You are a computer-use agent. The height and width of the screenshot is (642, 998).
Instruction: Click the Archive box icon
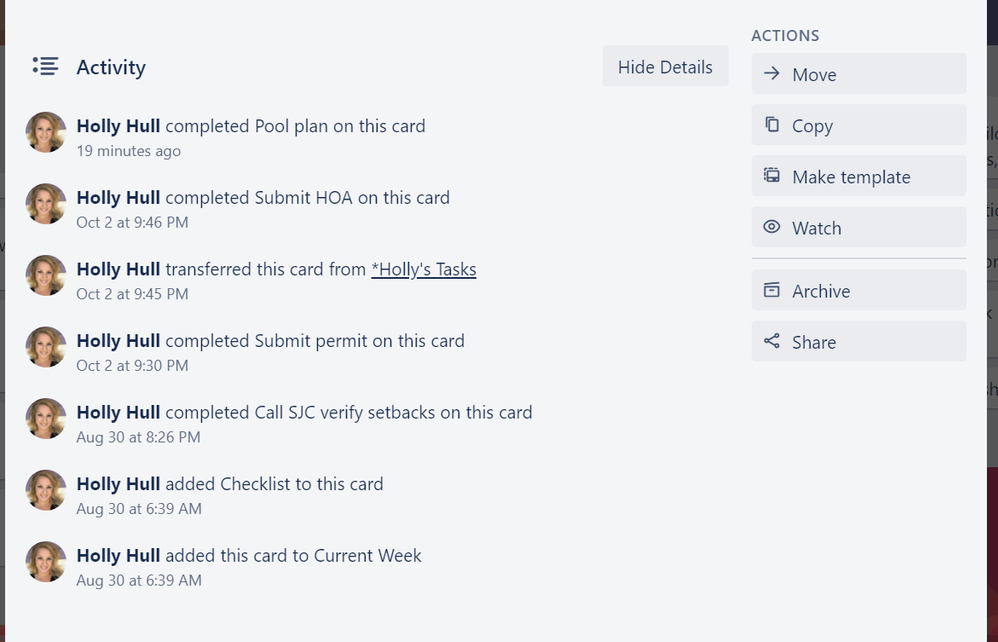tap(771, 290)
